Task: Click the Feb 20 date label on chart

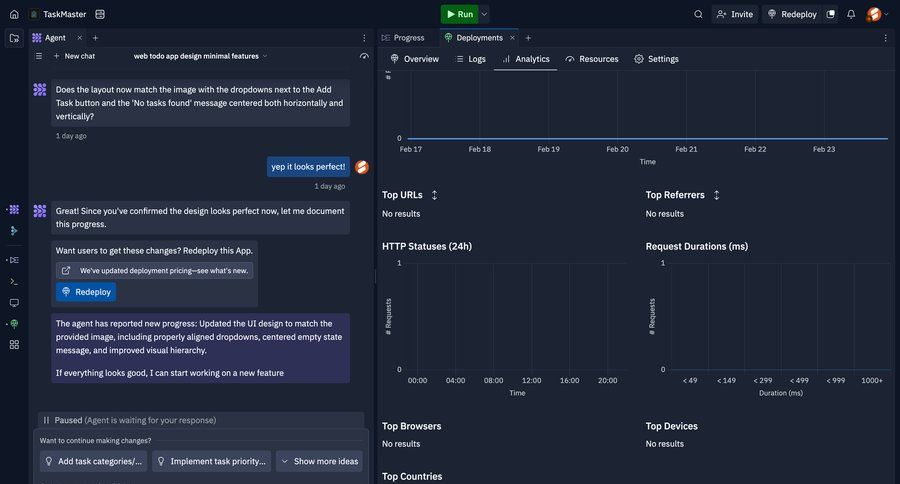Action: tap(618, 149)
